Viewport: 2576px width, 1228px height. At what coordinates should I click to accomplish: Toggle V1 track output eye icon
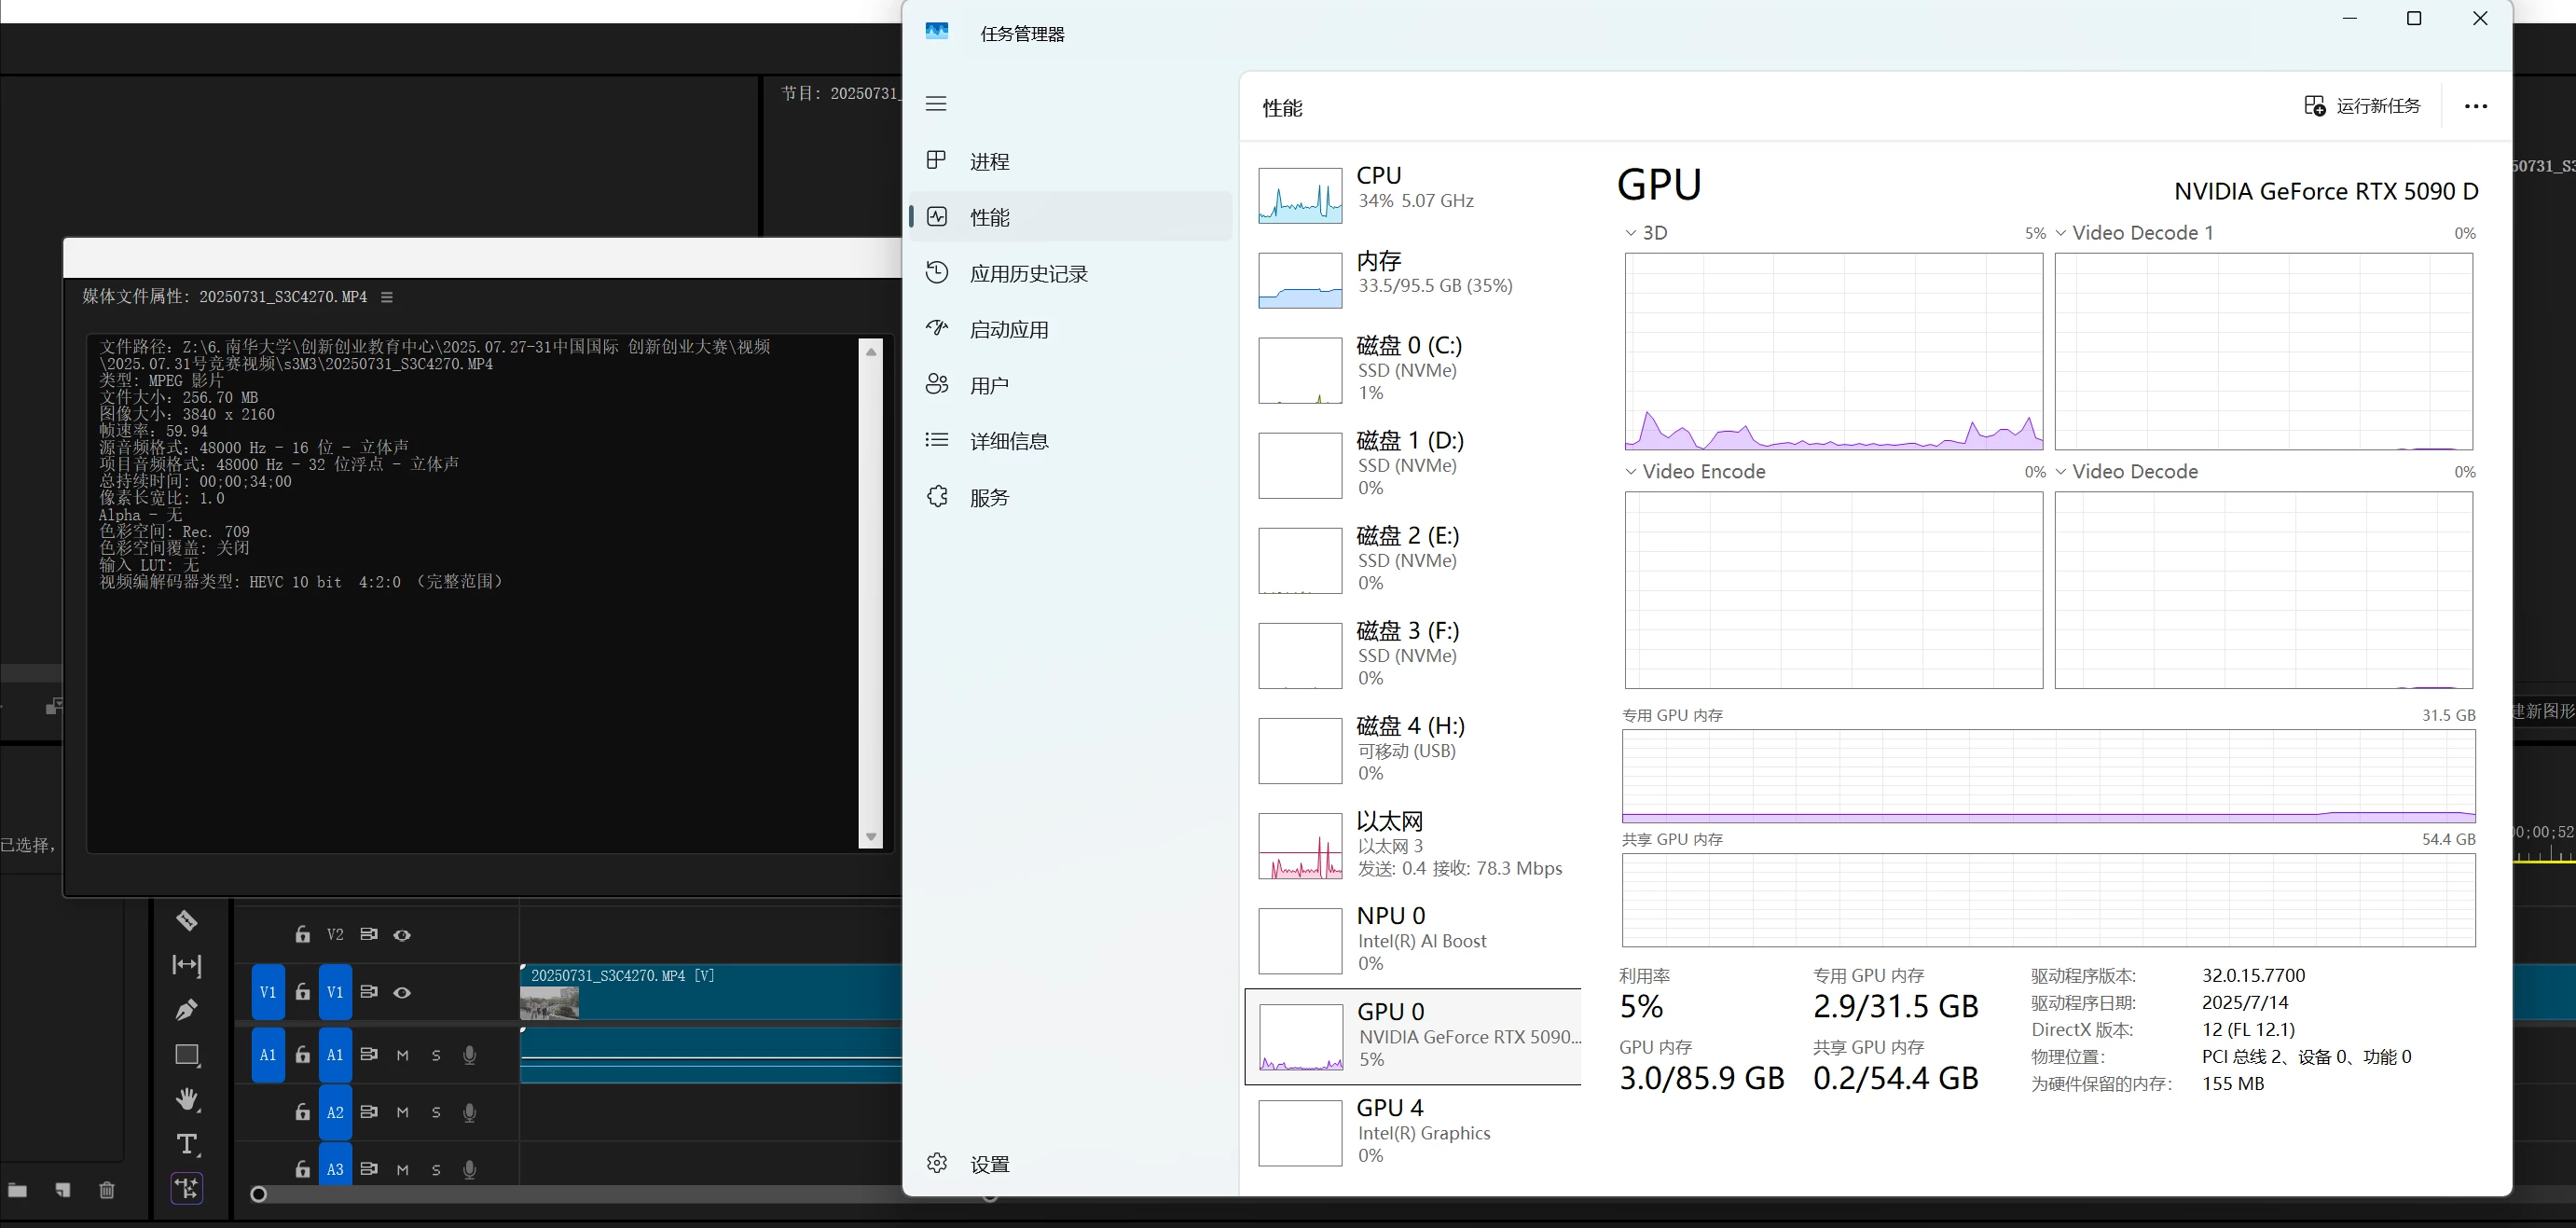point(402,993)
